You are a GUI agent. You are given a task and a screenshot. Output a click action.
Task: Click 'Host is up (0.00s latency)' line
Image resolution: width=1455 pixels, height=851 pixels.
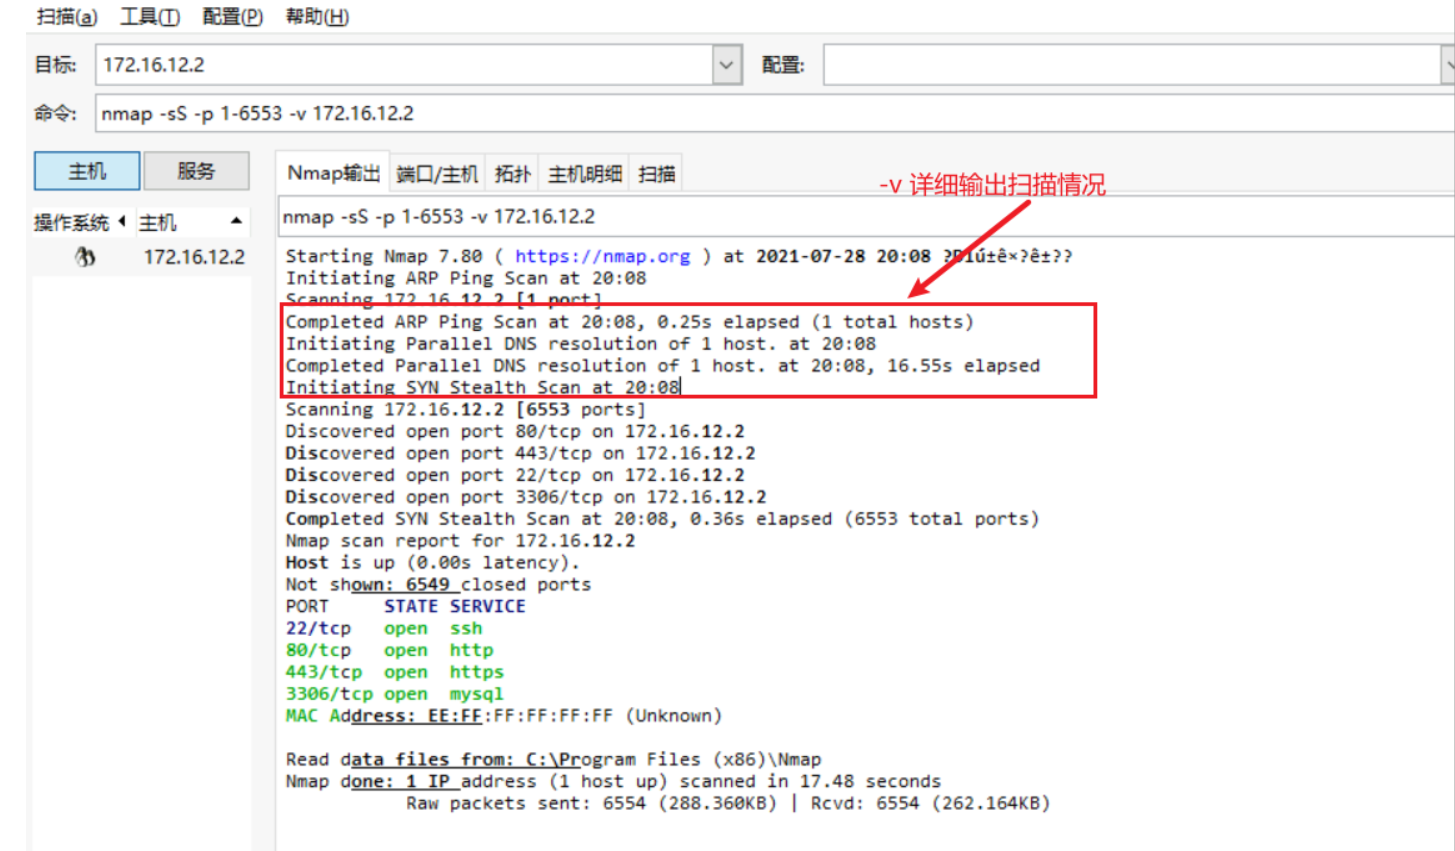[432, 563]
